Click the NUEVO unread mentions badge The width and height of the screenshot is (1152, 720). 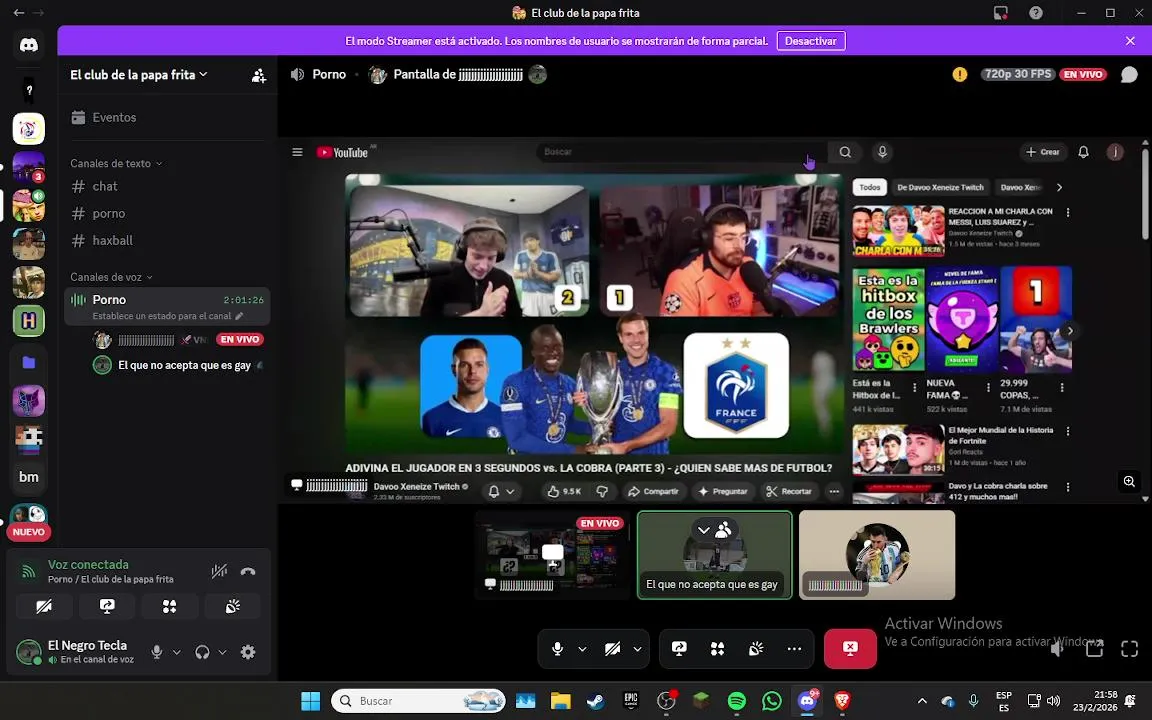point(29,532)
